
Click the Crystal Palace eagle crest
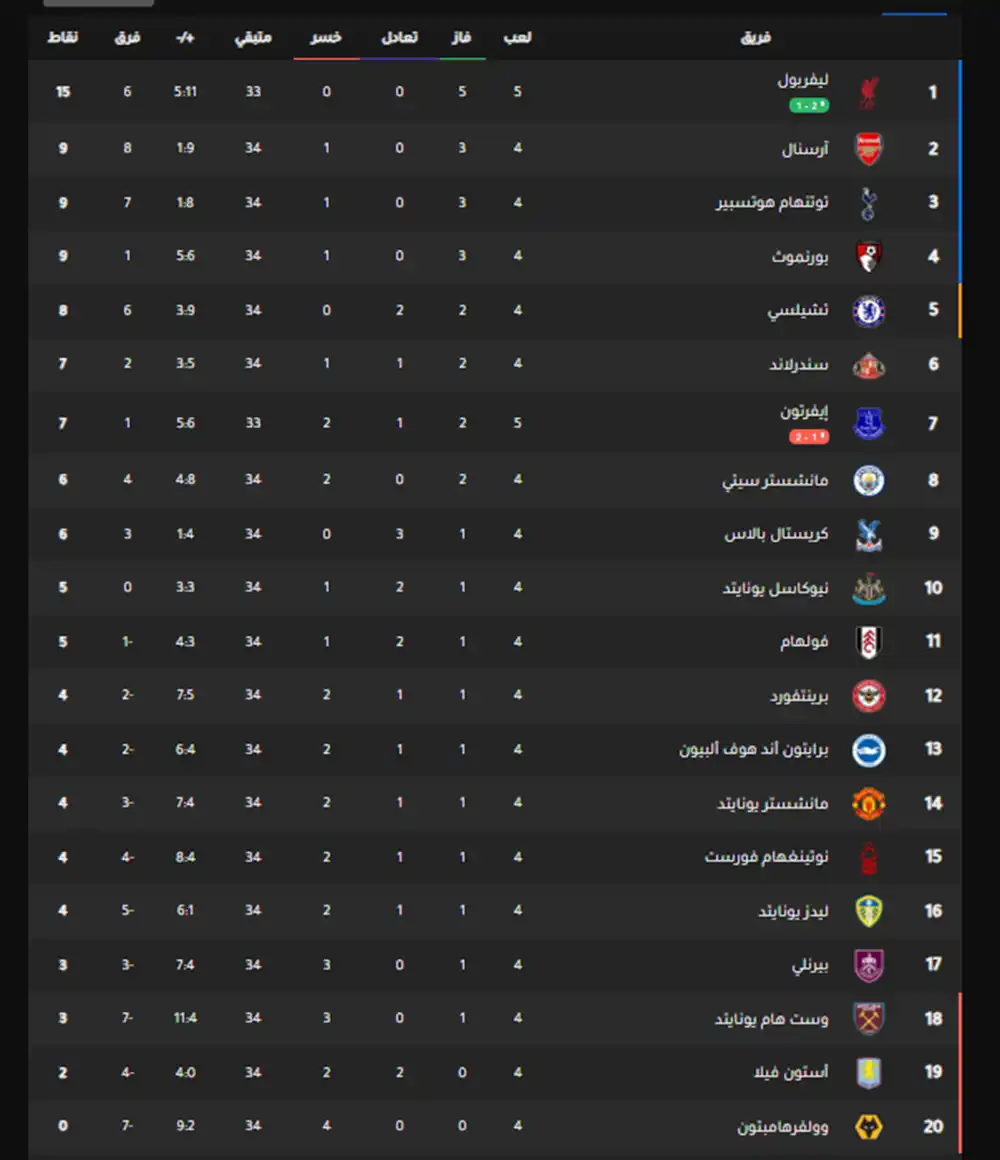[868, 534]
